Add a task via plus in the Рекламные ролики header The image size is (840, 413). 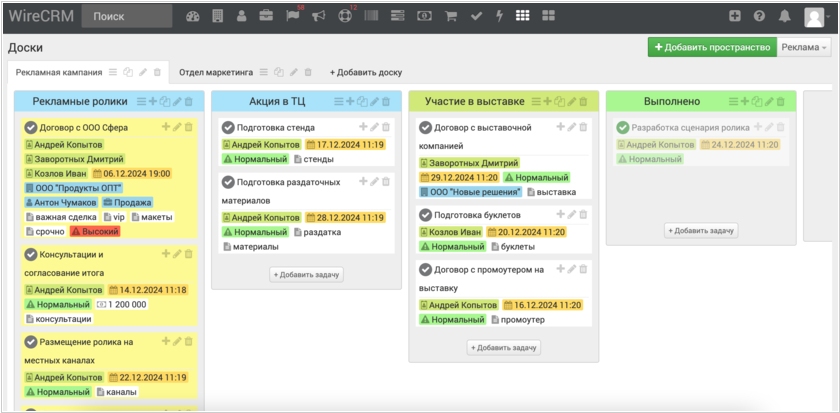(153, 101)
